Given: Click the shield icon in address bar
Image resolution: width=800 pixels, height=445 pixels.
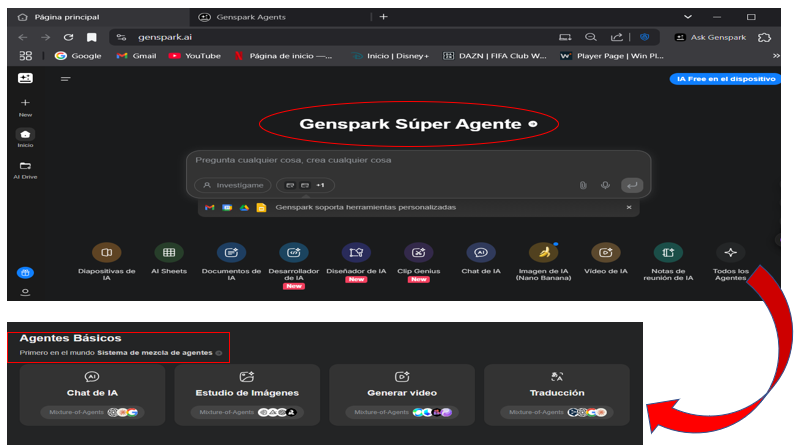Looking at the screenshot, I should 644,37.
